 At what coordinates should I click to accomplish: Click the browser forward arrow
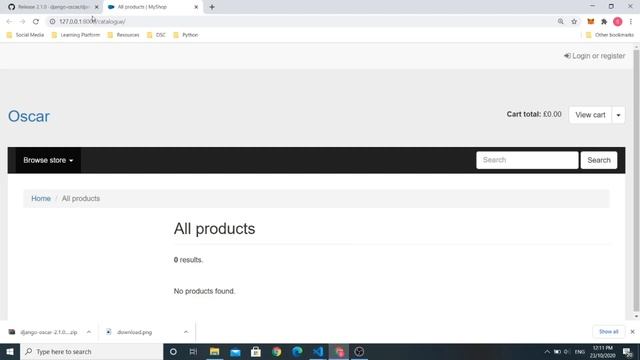(22, 22)
